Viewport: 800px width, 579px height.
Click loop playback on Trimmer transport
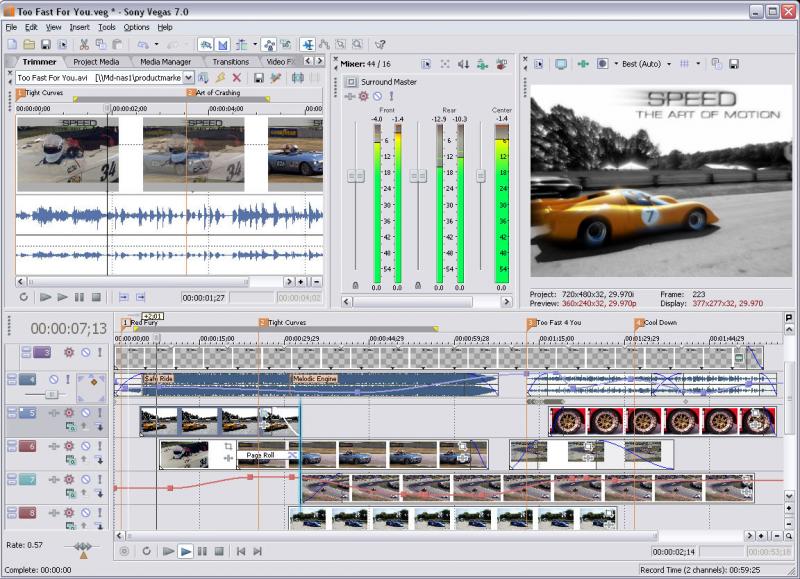click(23, 297)
